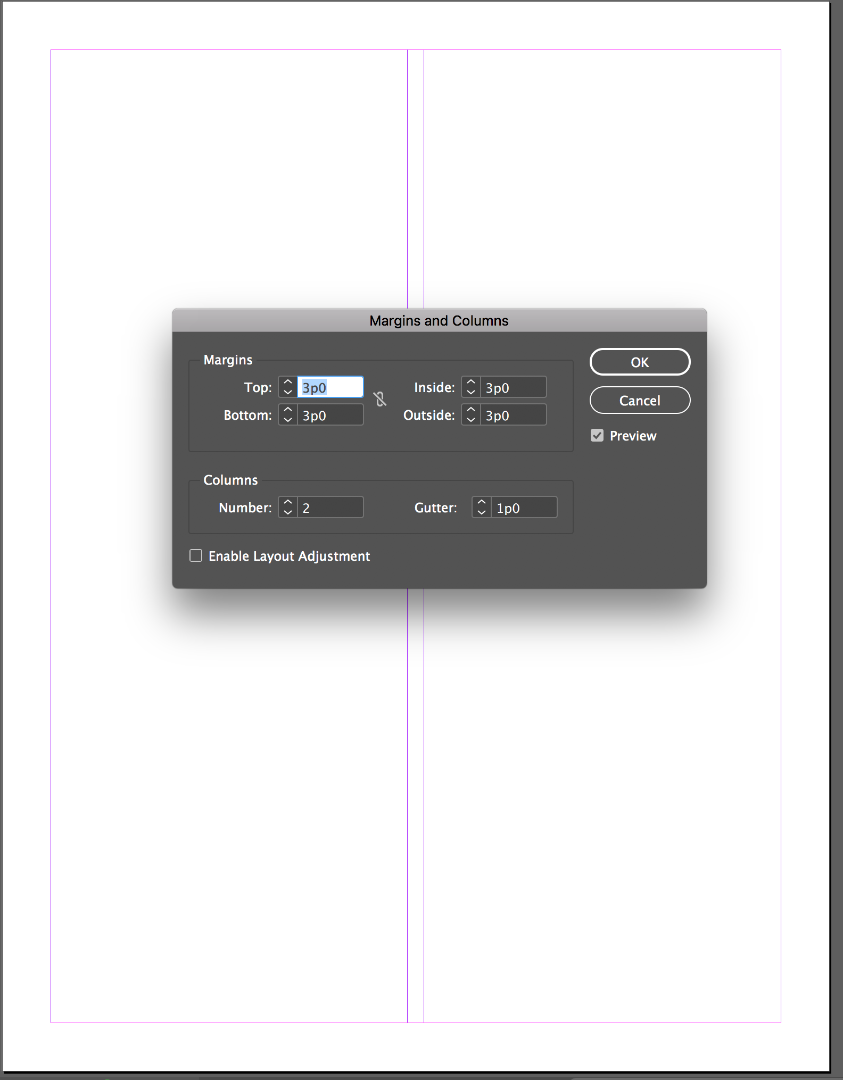This screenshot has height=1080, width=843.
Task: Click the Outside margin stepper arrows
Action: (x=471, y=415)
